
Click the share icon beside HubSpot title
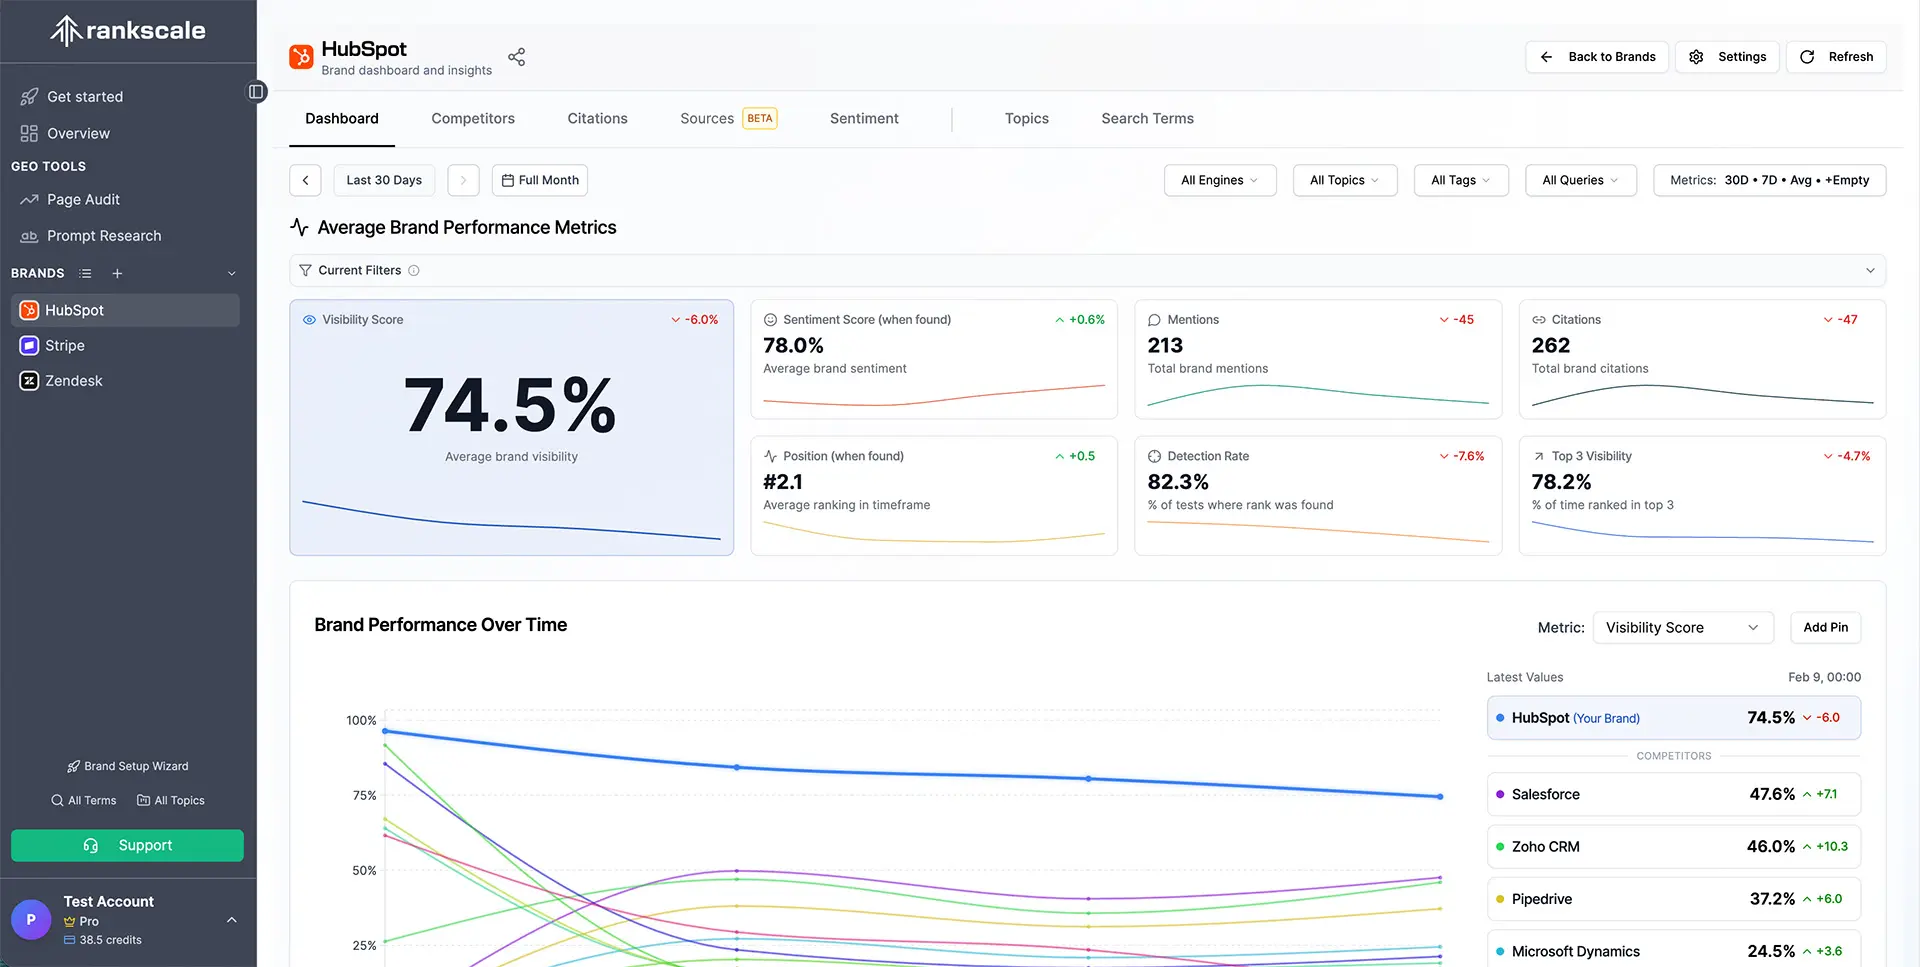[516, 57]
